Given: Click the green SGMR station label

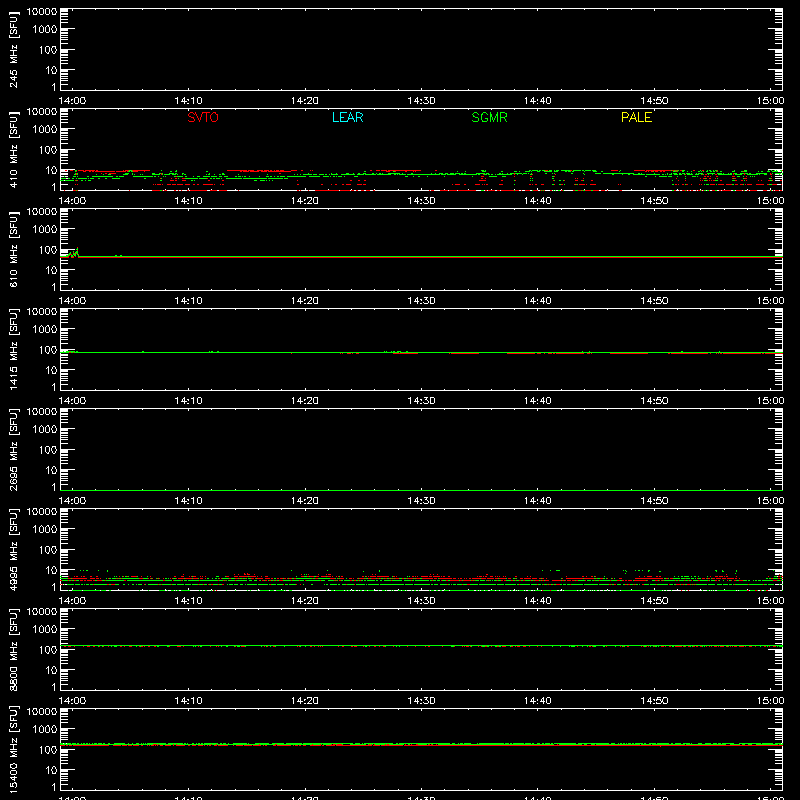Looking at the screenshot, I should point(489,117).
